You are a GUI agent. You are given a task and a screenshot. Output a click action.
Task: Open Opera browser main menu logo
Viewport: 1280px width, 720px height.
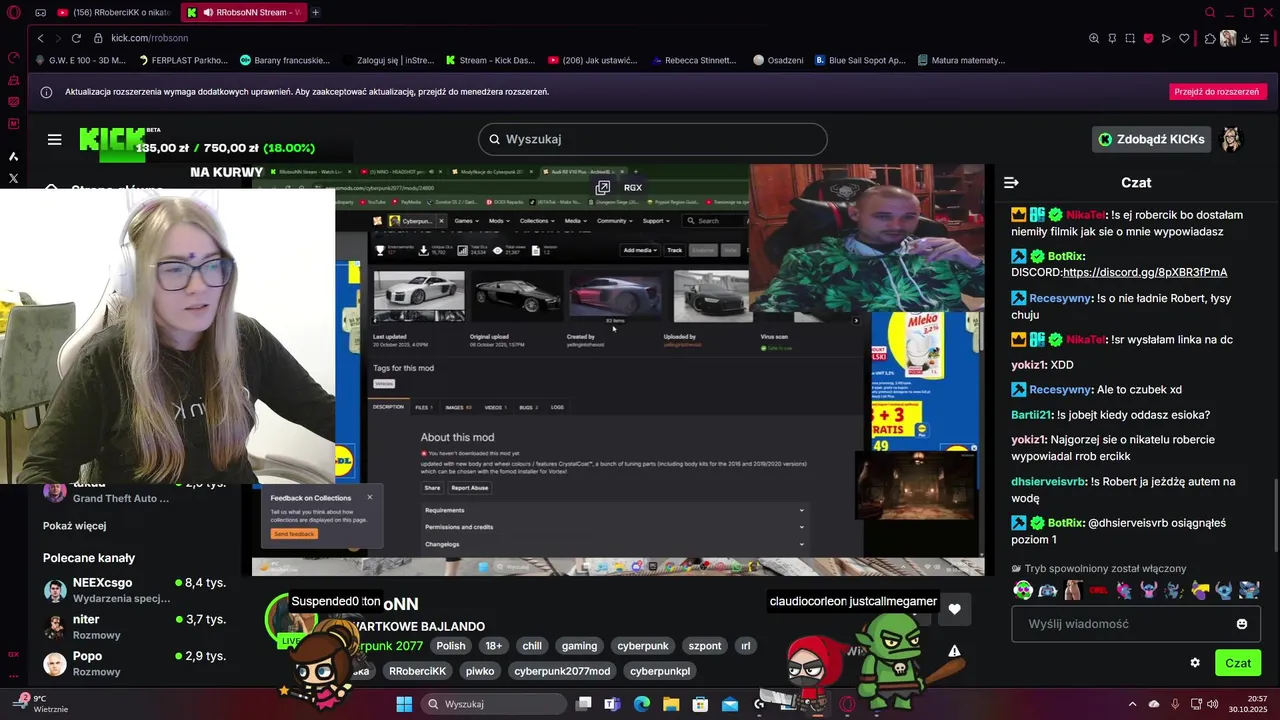pos(13,13)
